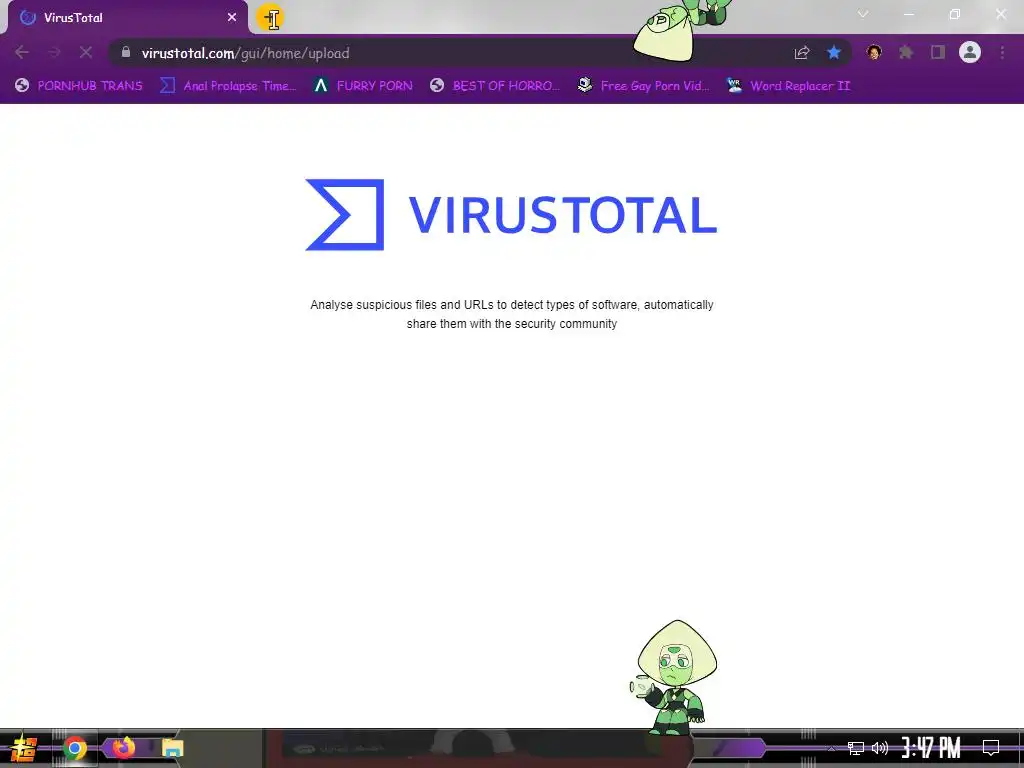
Task: Switch to Google Chrome on the taskbar
Action: tap(75, 748)
